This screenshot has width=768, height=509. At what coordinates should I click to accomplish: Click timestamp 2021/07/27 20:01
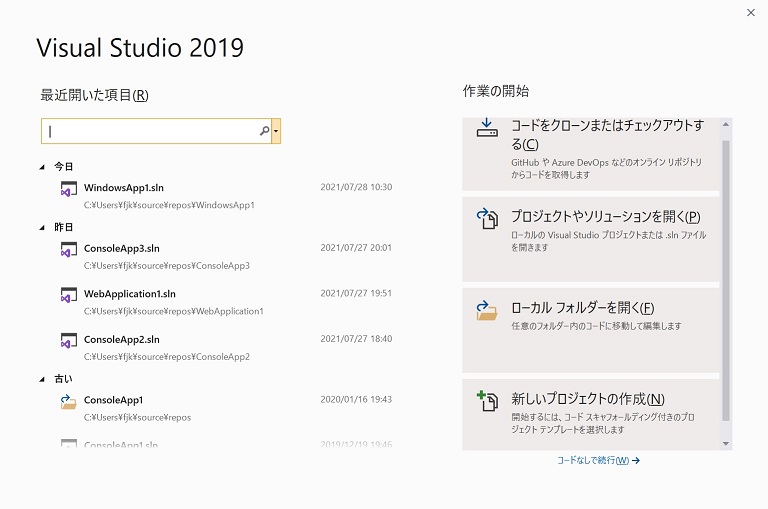(356, 248)
